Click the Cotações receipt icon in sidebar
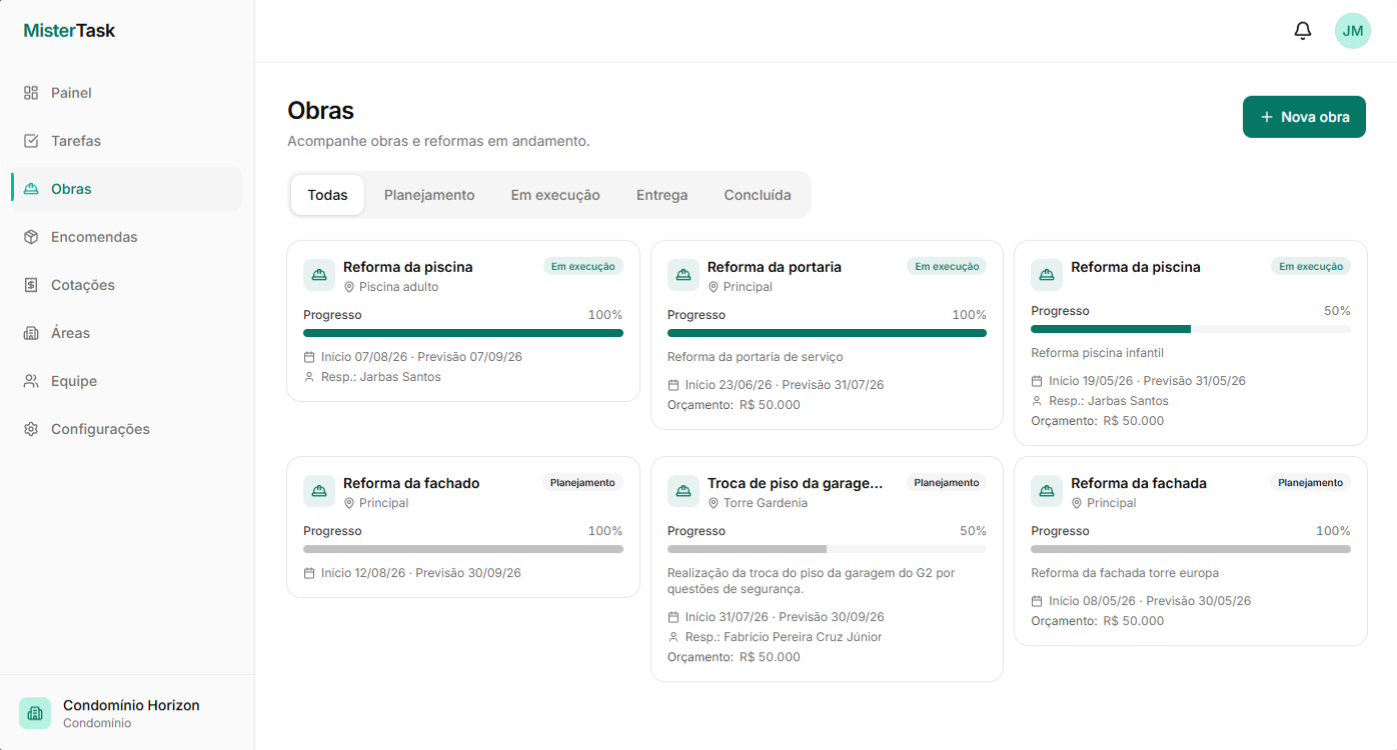The height and width of the screenshot is (750, 1397). (x=31, y=285)
